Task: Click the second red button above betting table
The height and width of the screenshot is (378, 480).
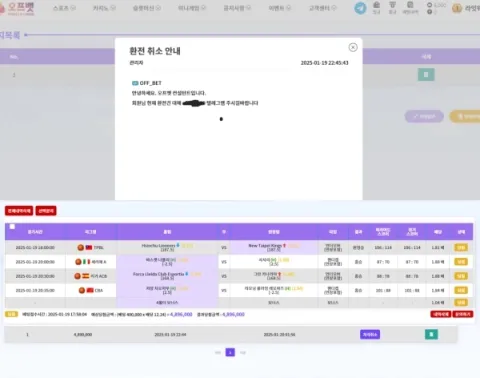Action: click(x=46, y=211)
